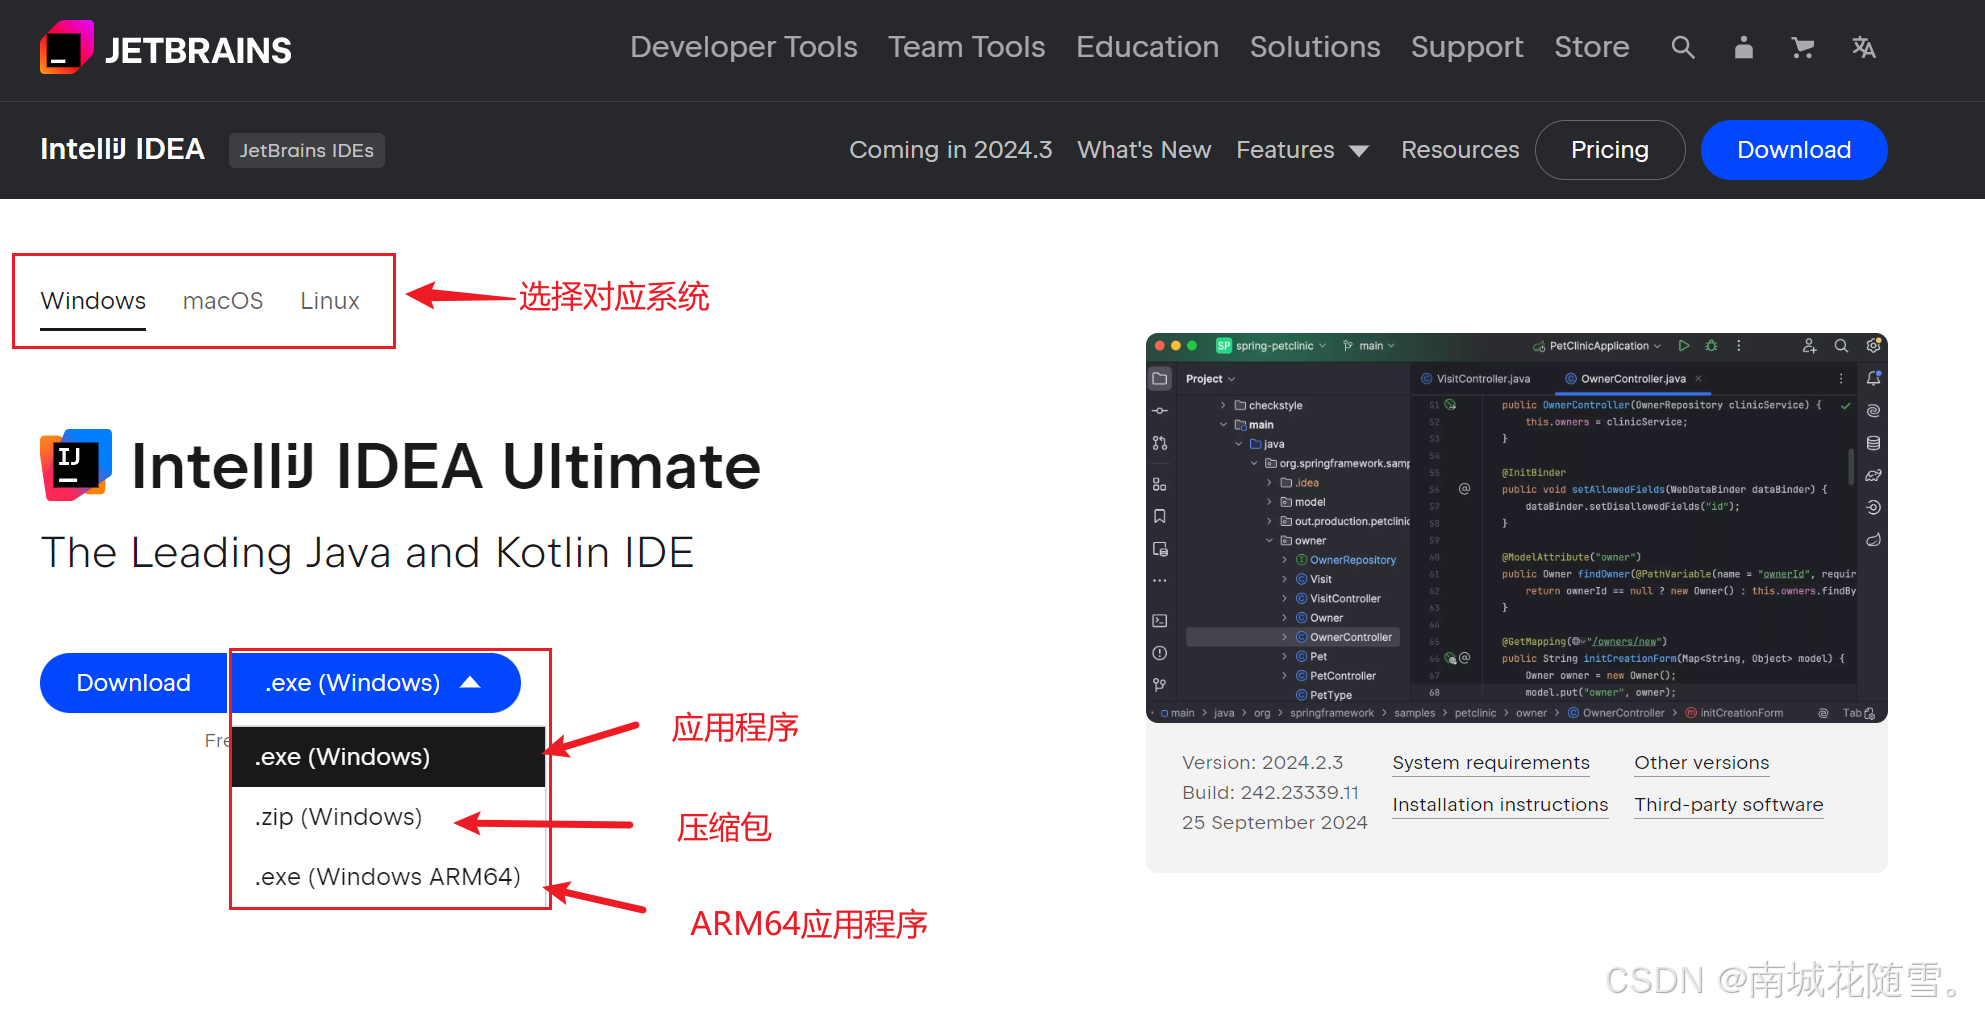
Task: Click main branch selector in IDE preview
Action: pos(1369,346)
